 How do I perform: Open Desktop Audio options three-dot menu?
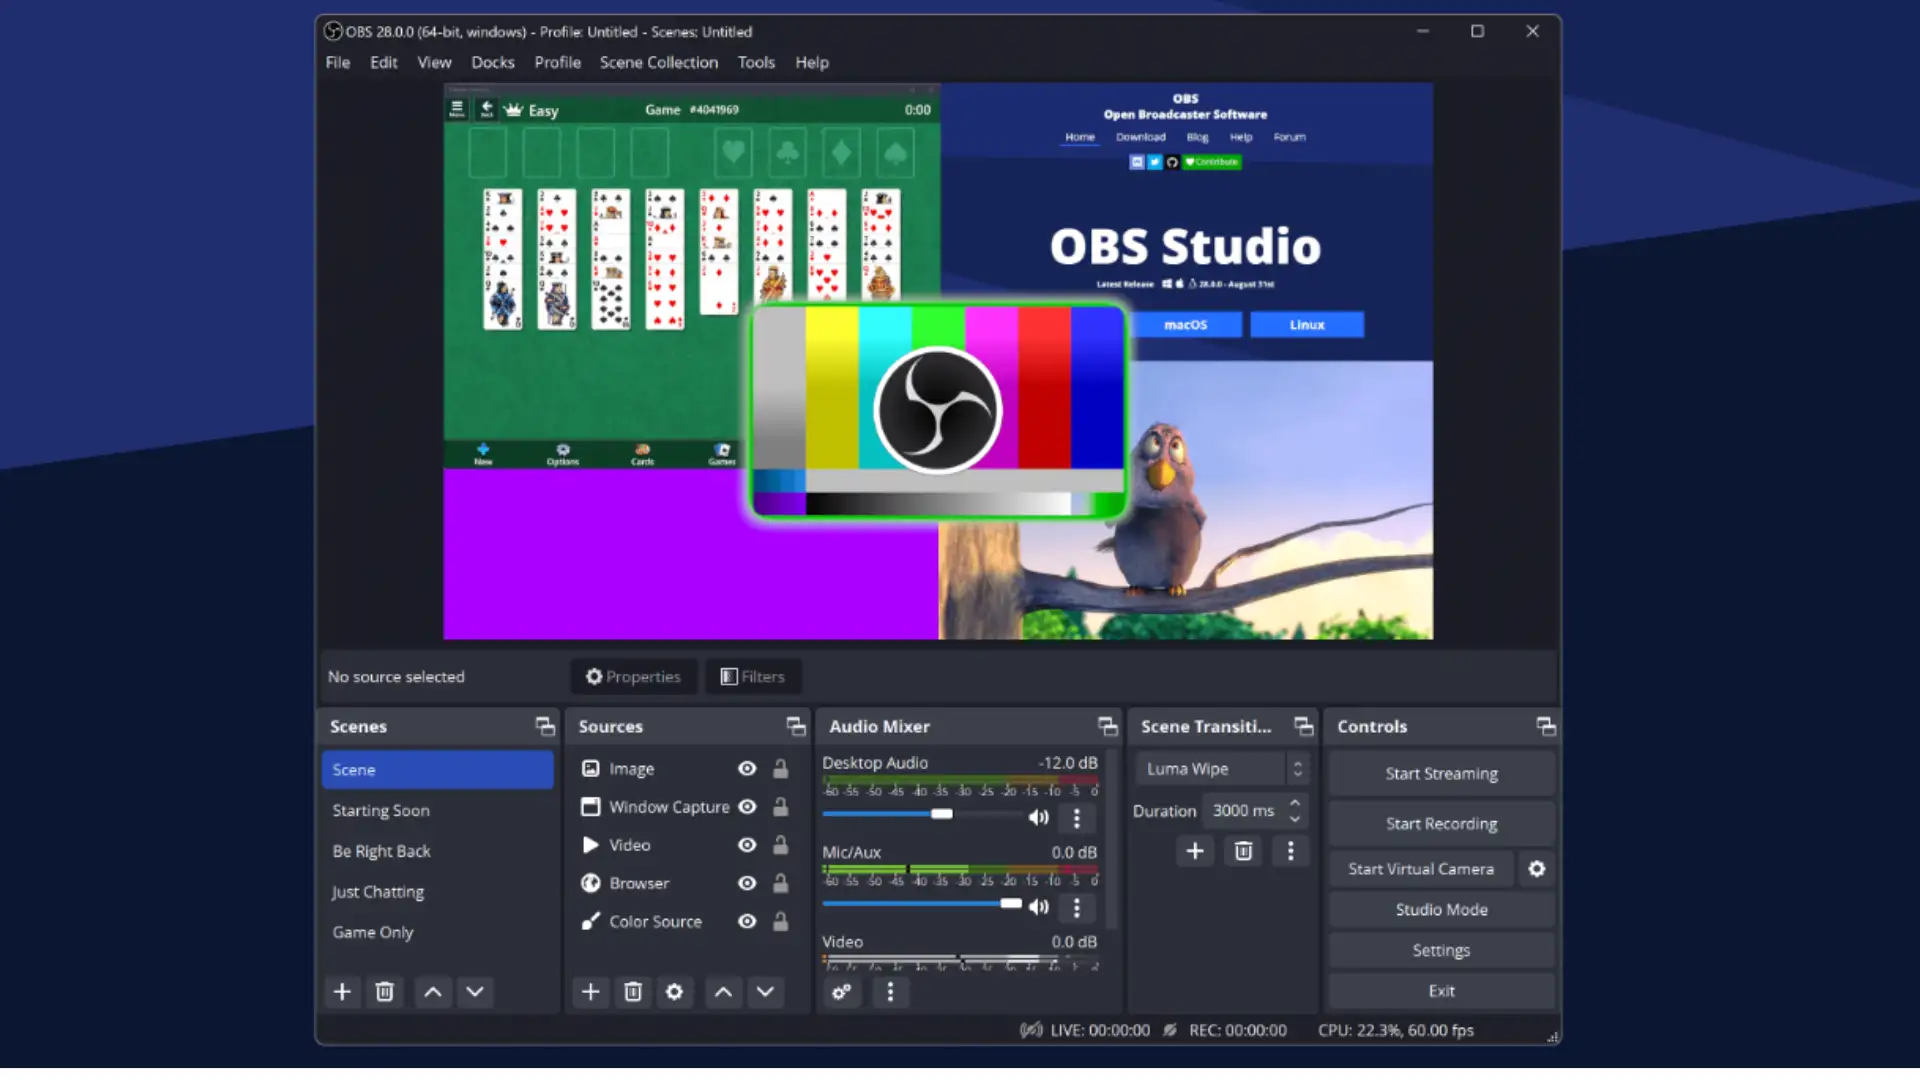coord(1076,818)
